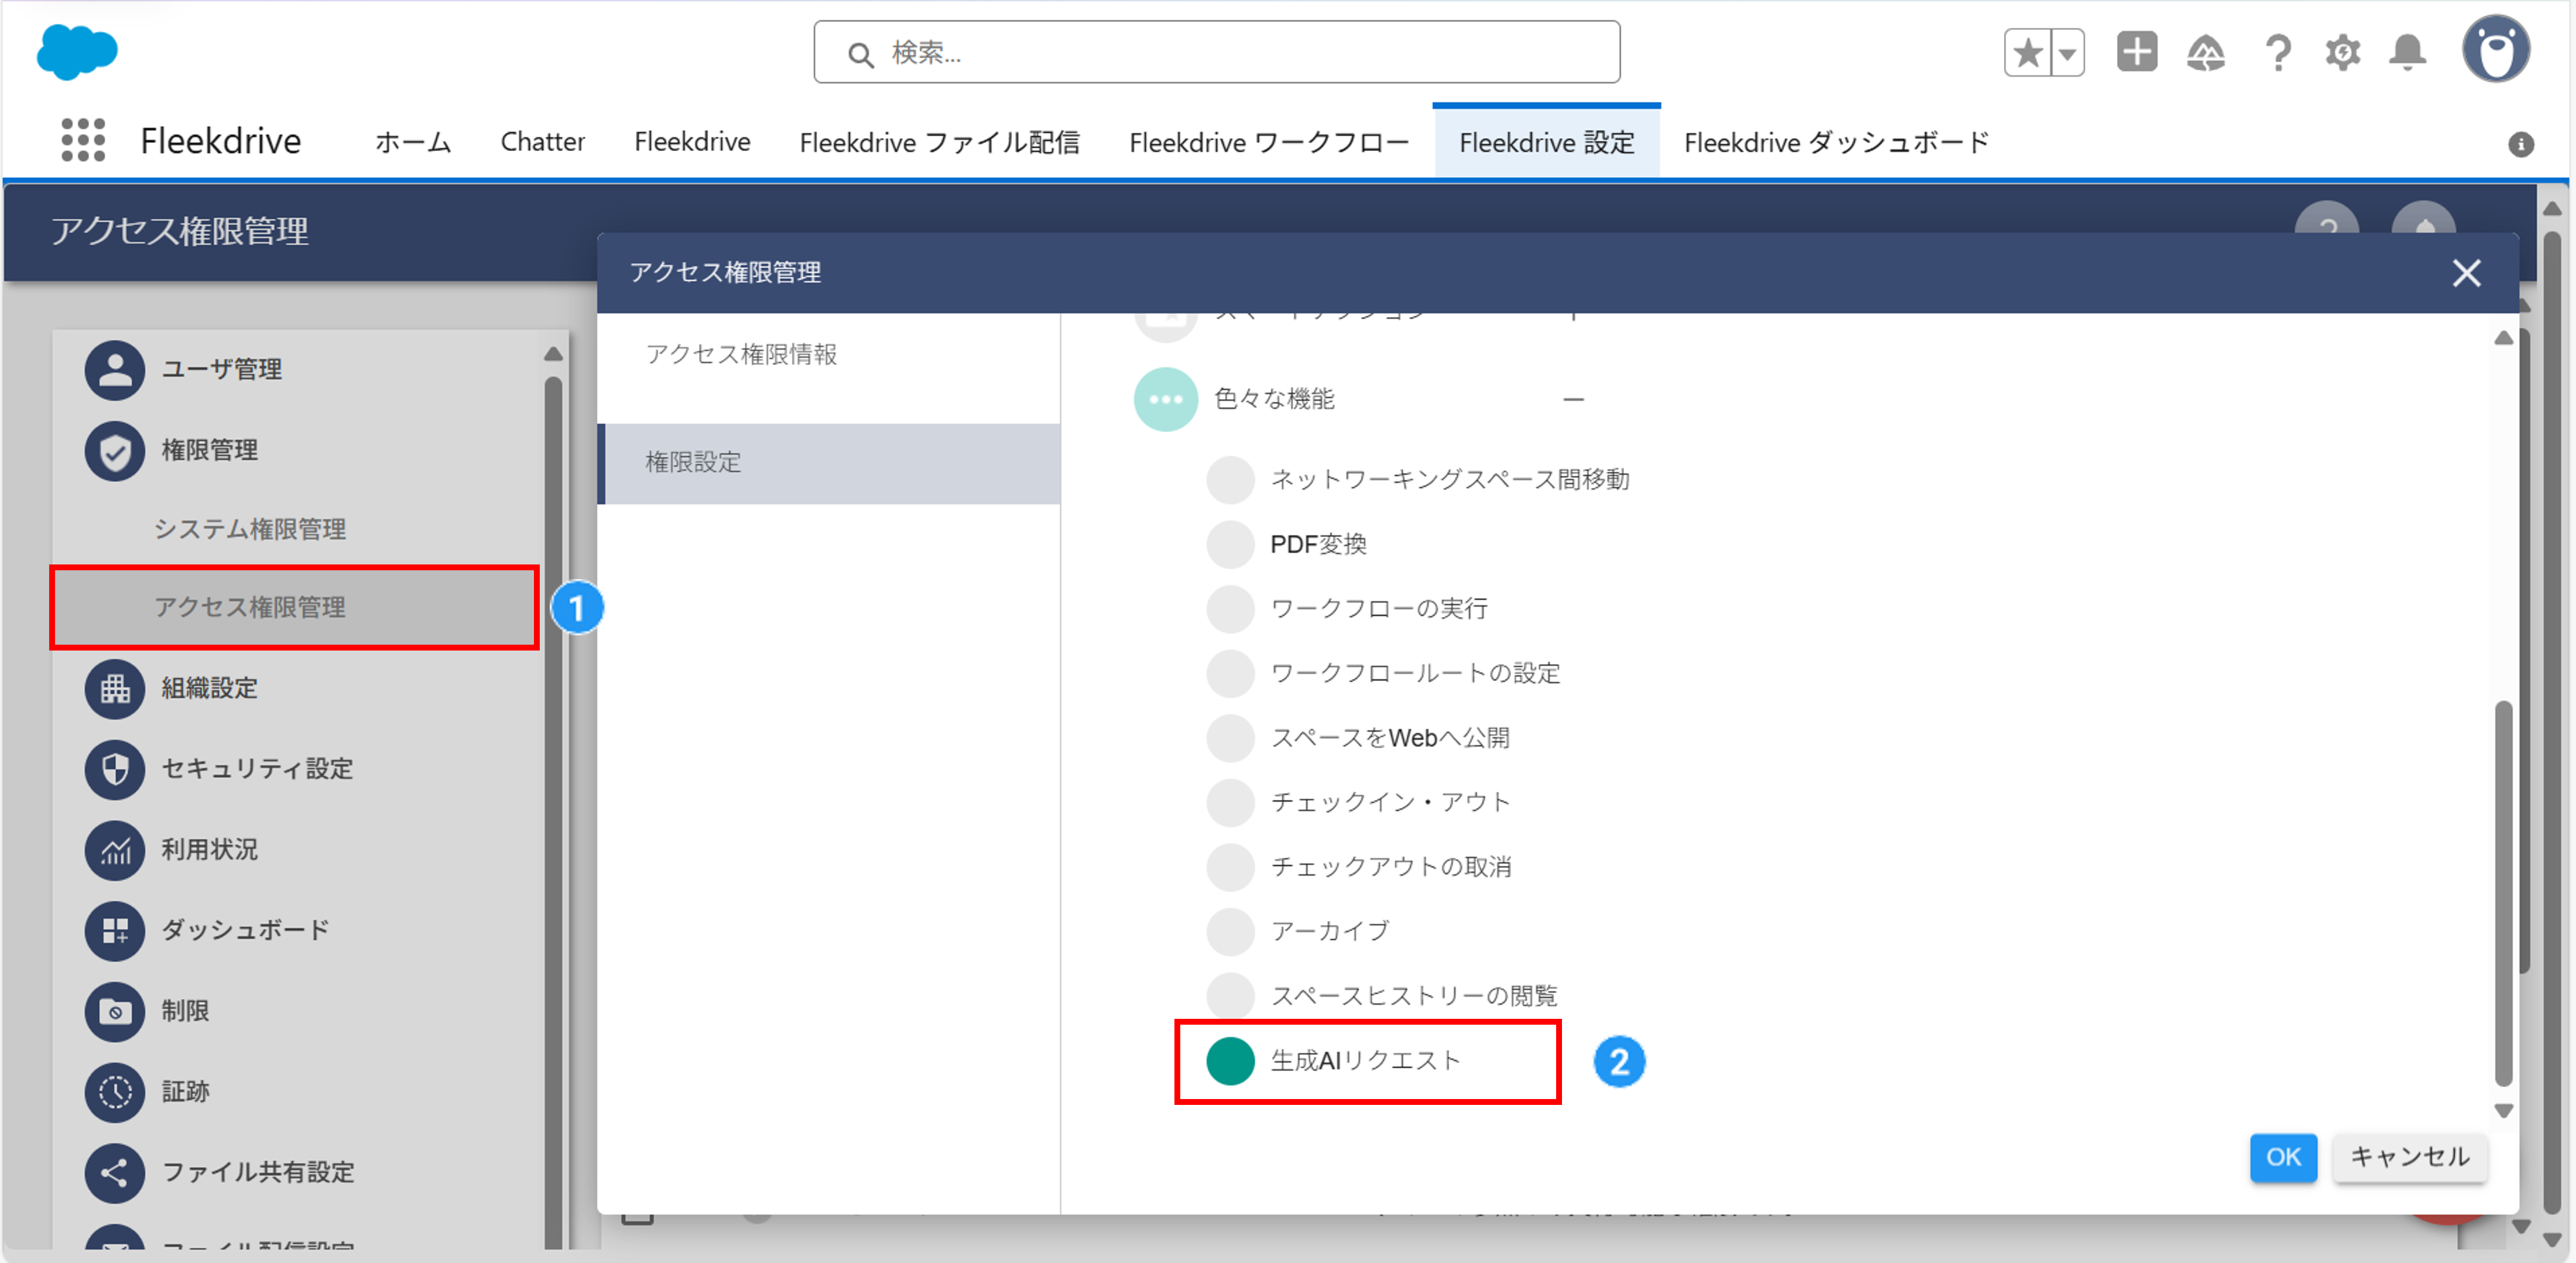2576x1263 pixels.
Task: Click the info icon at nav bar end
Action: click(2521, 145)
